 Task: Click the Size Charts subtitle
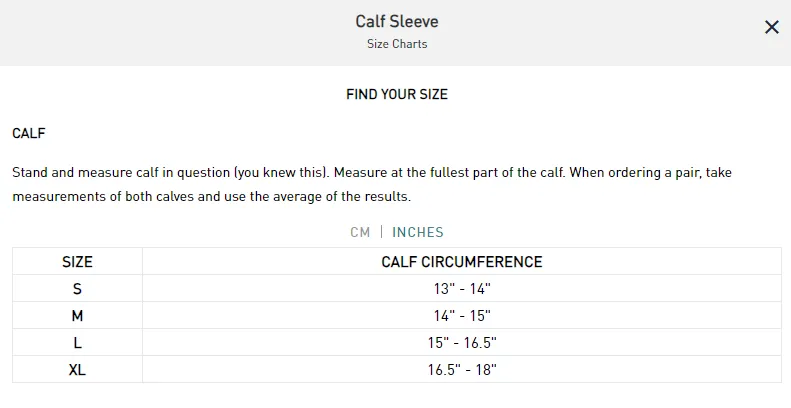point(397,44)
